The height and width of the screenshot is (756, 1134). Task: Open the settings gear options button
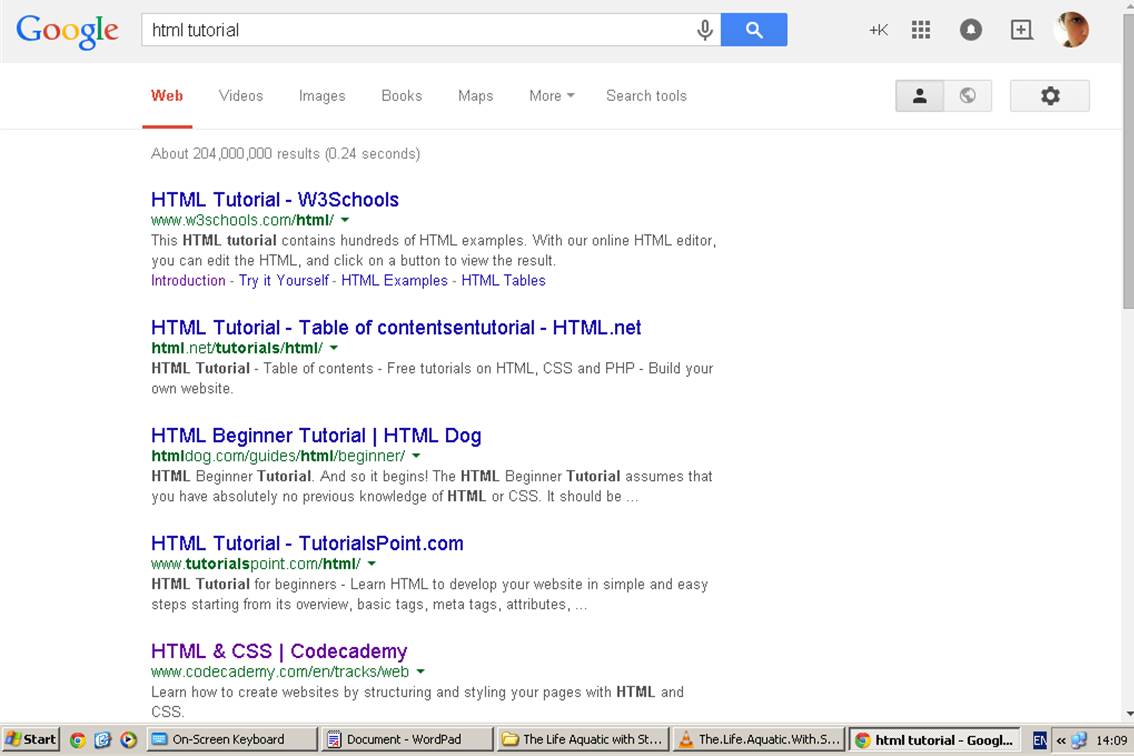[x=1049, y=95]
